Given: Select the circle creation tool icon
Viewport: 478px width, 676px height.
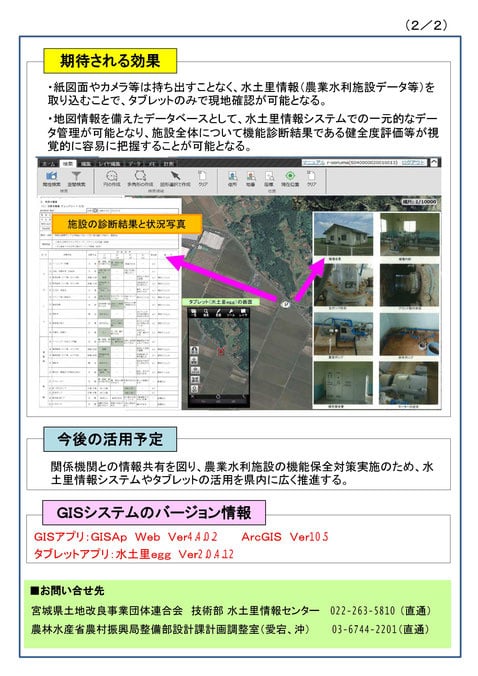Looking at the screenshot, I should coord(112,175).
